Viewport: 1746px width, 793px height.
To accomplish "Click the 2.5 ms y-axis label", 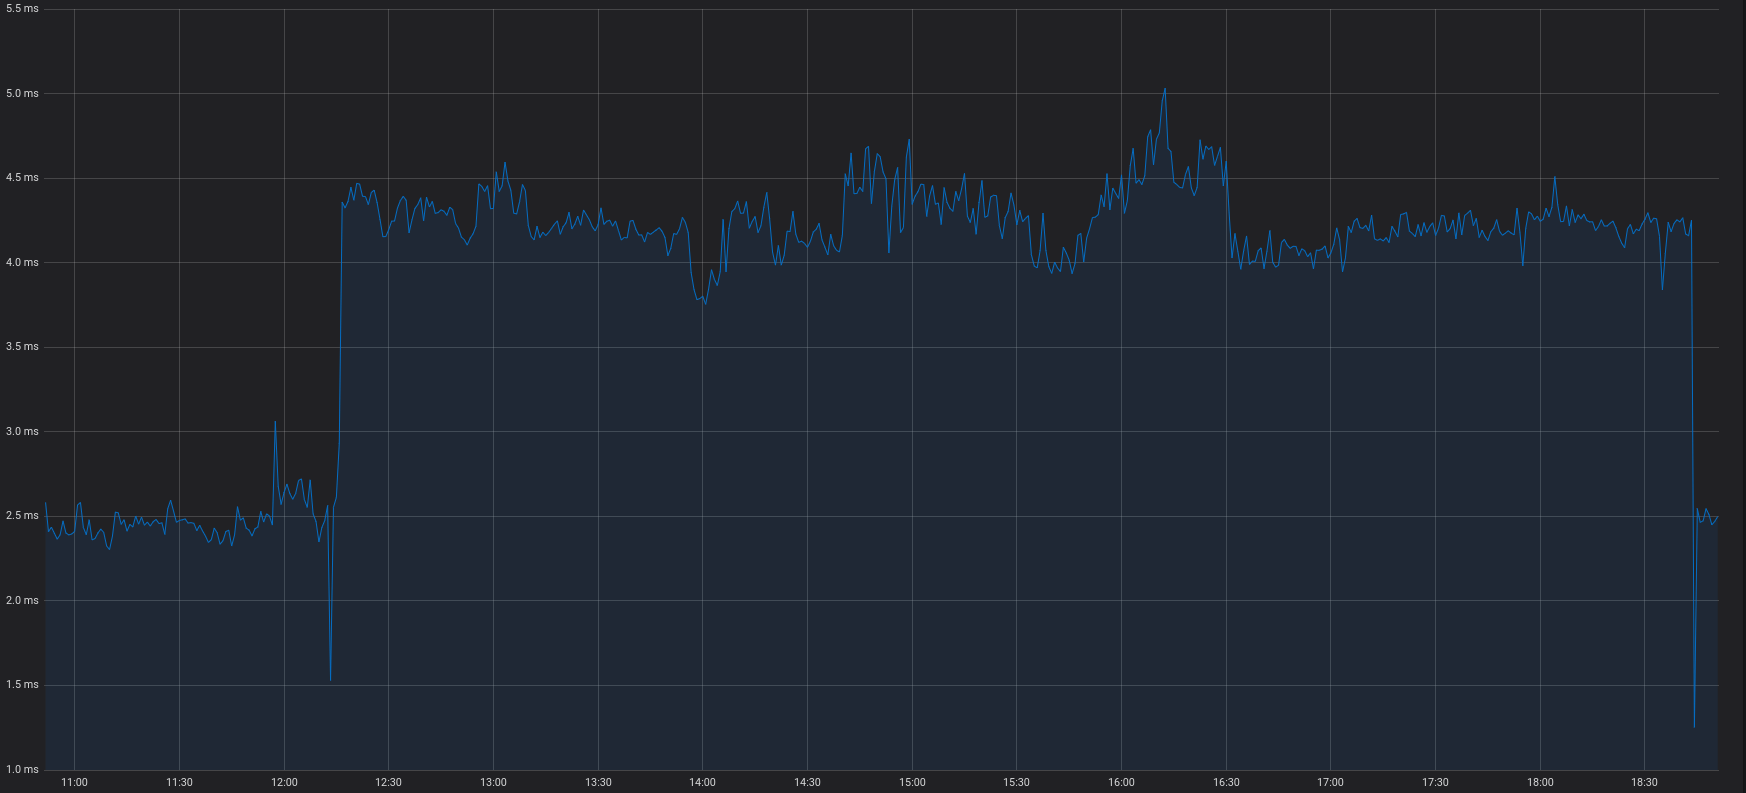I will coord(22,515).
